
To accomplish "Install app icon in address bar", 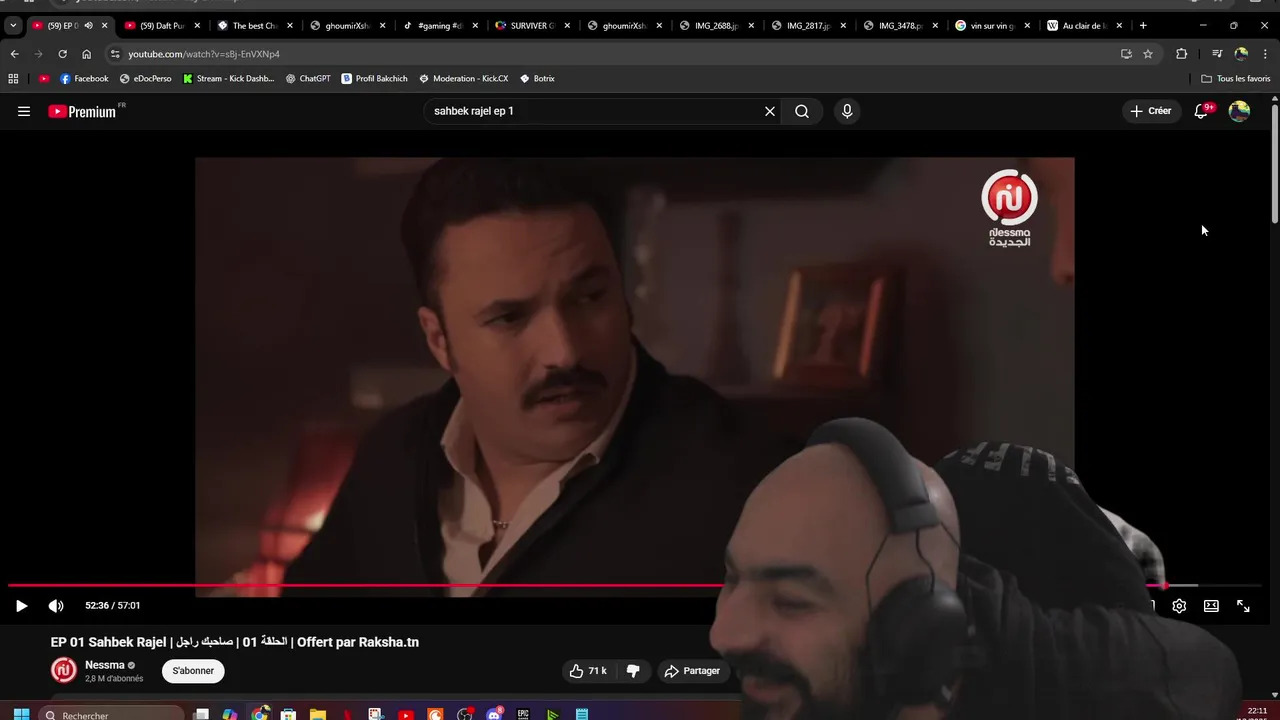I will [1126, 54].
